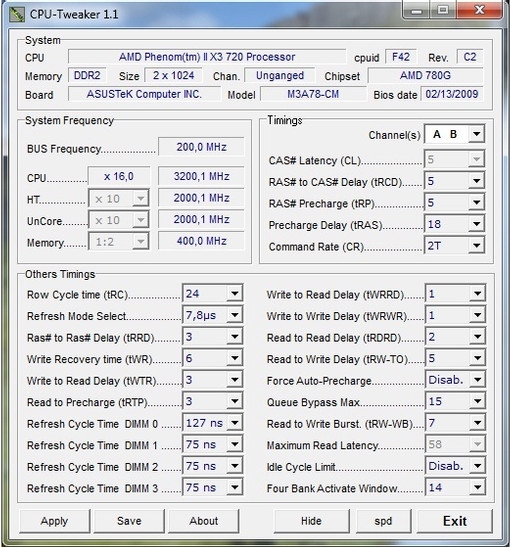The image size is (510, 547).
Task: Click the DDR2 memory type value
Action: pyautogui.click(x=87, y=75)
